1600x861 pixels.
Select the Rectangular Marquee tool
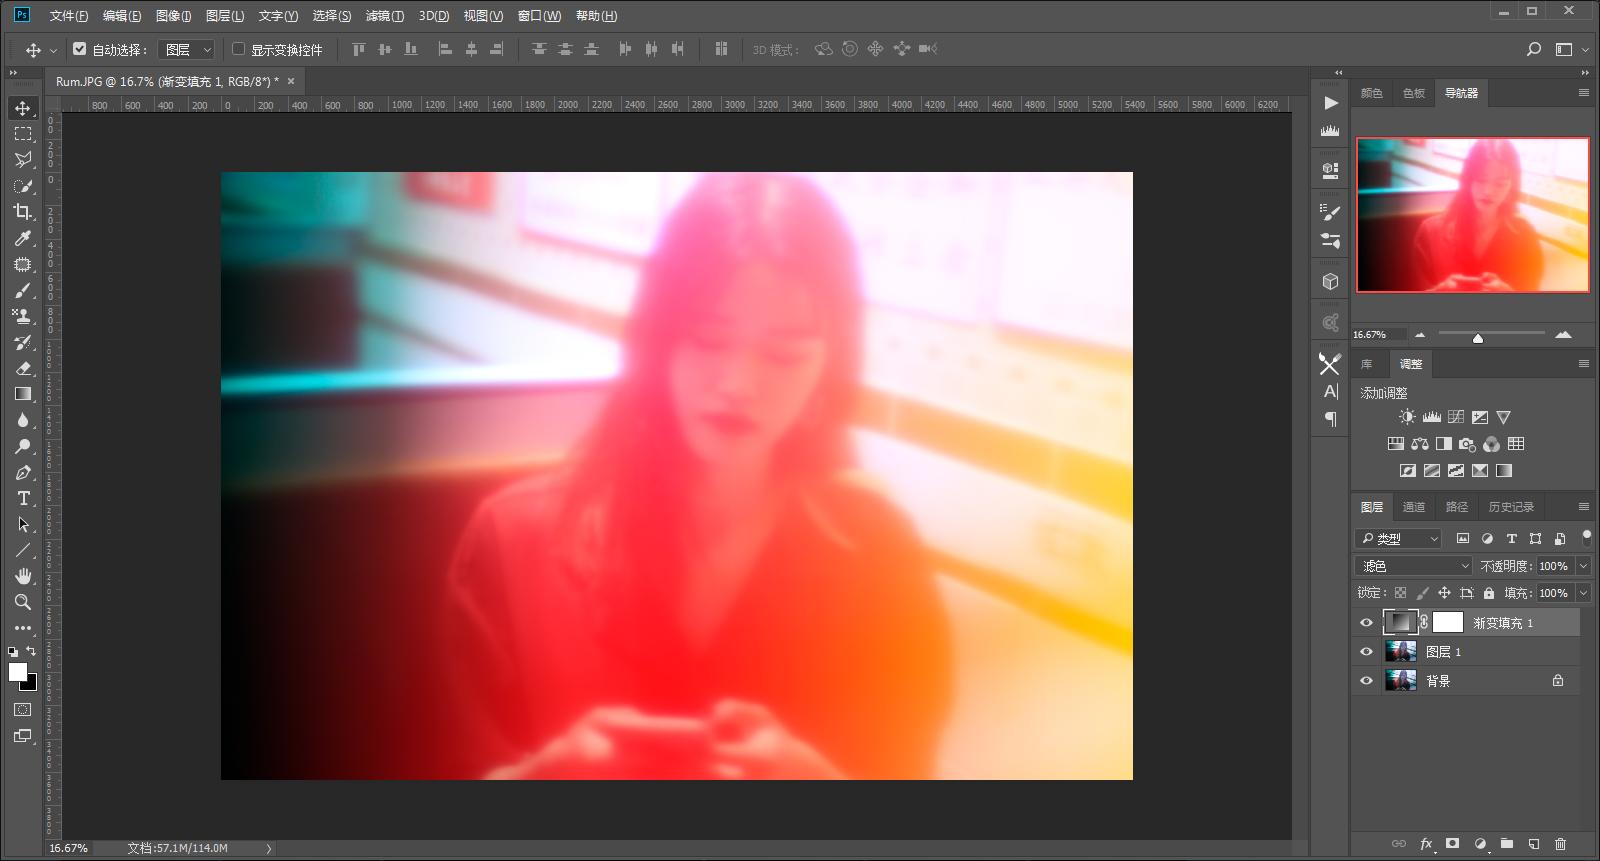[23, 134]
